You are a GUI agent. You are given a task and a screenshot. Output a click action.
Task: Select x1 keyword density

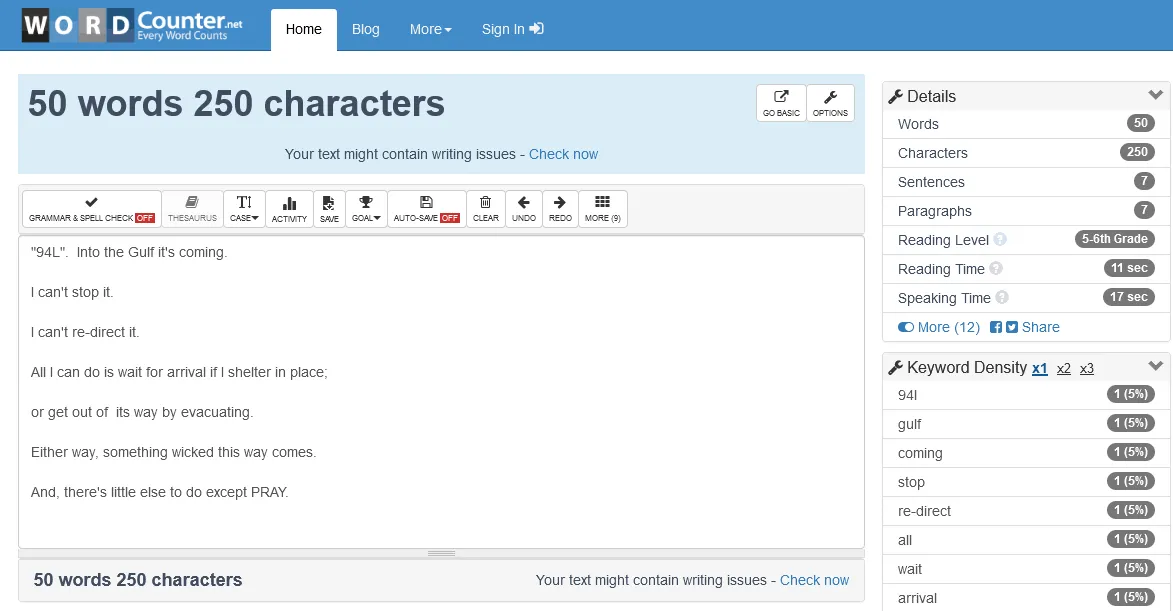click(x=1040, y=368)
